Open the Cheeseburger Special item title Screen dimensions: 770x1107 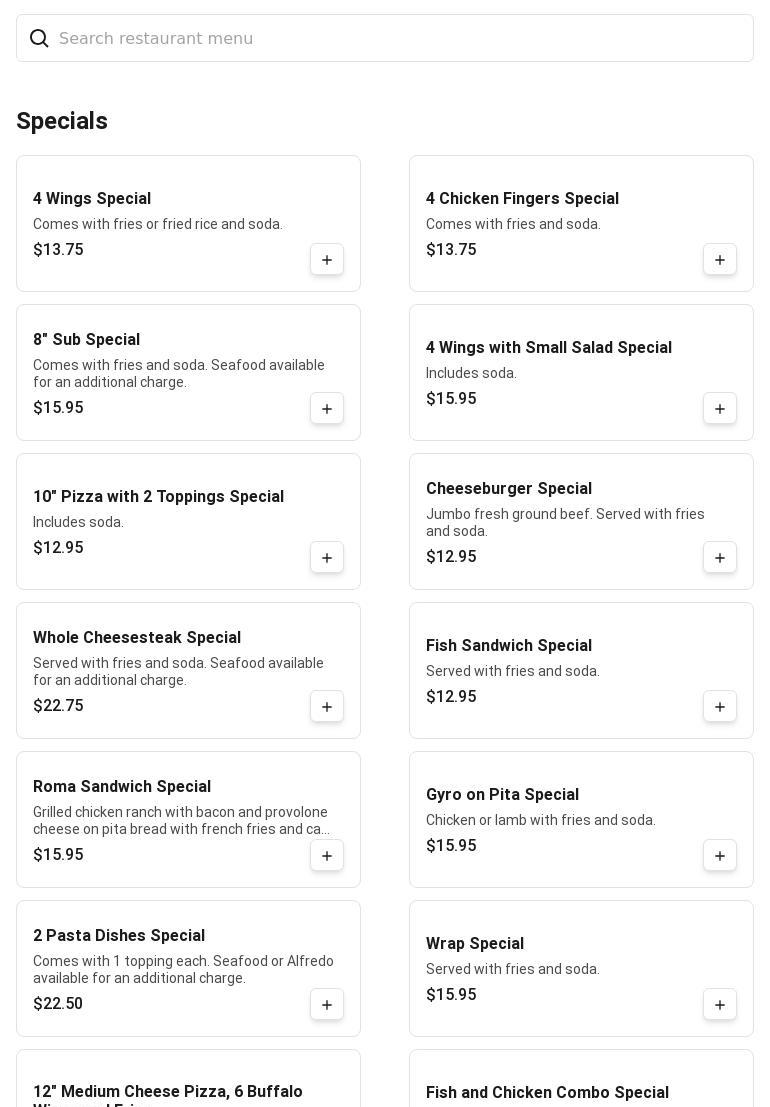pyautogui.click(x=509, y=489)
